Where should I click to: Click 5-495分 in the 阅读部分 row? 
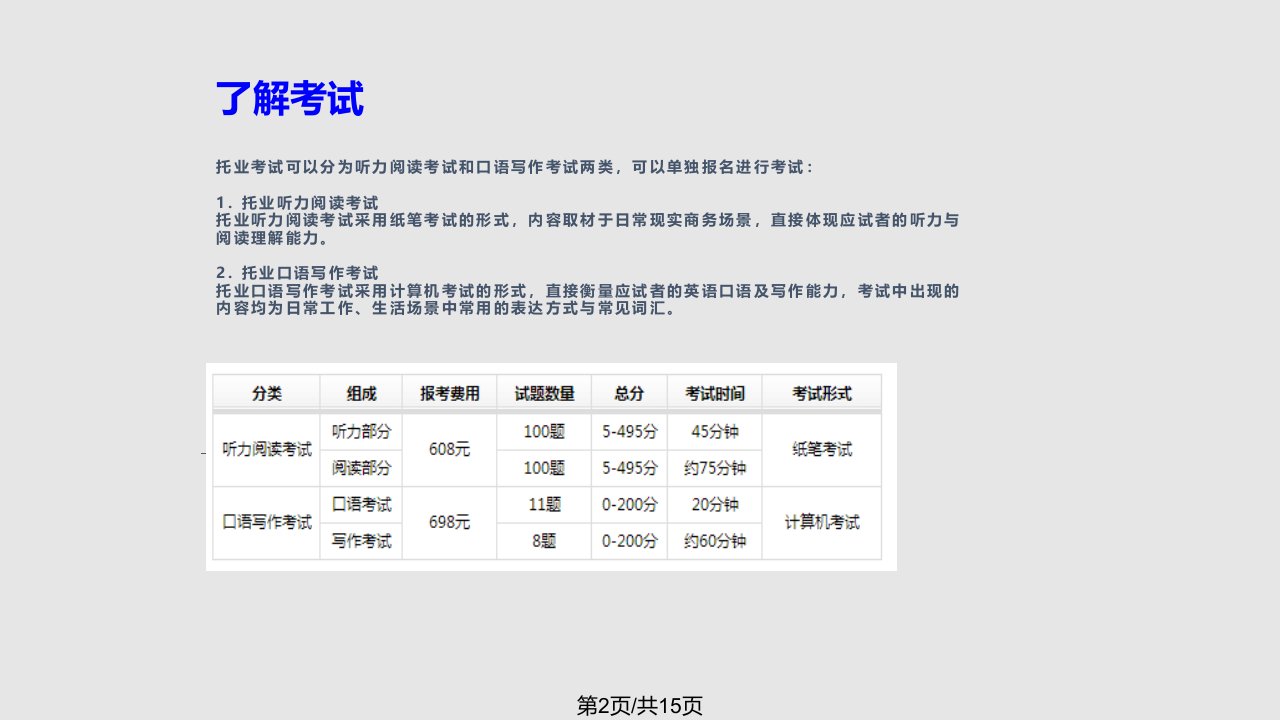coord(629,468)
